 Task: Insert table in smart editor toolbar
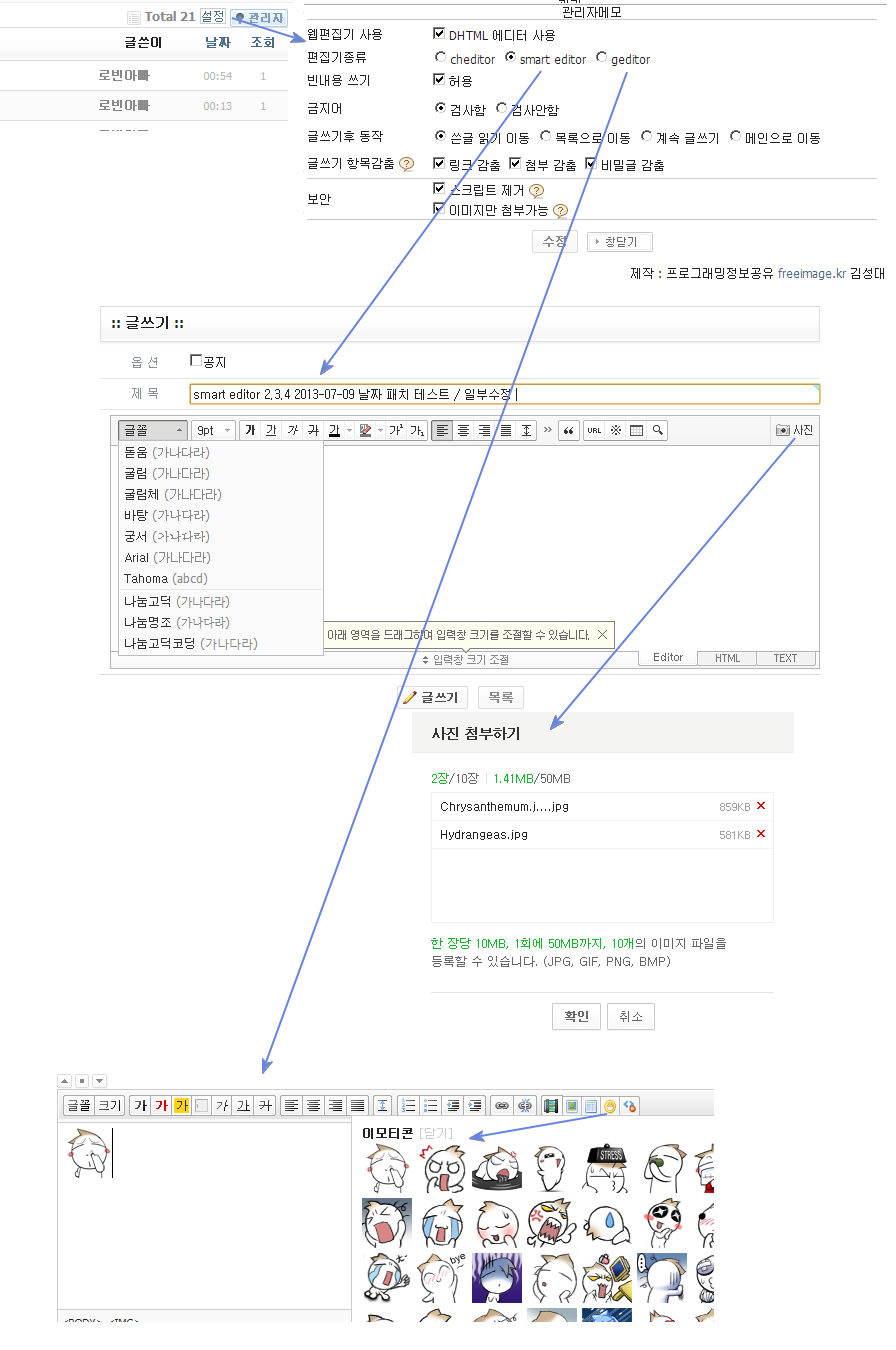pos(636,430)
